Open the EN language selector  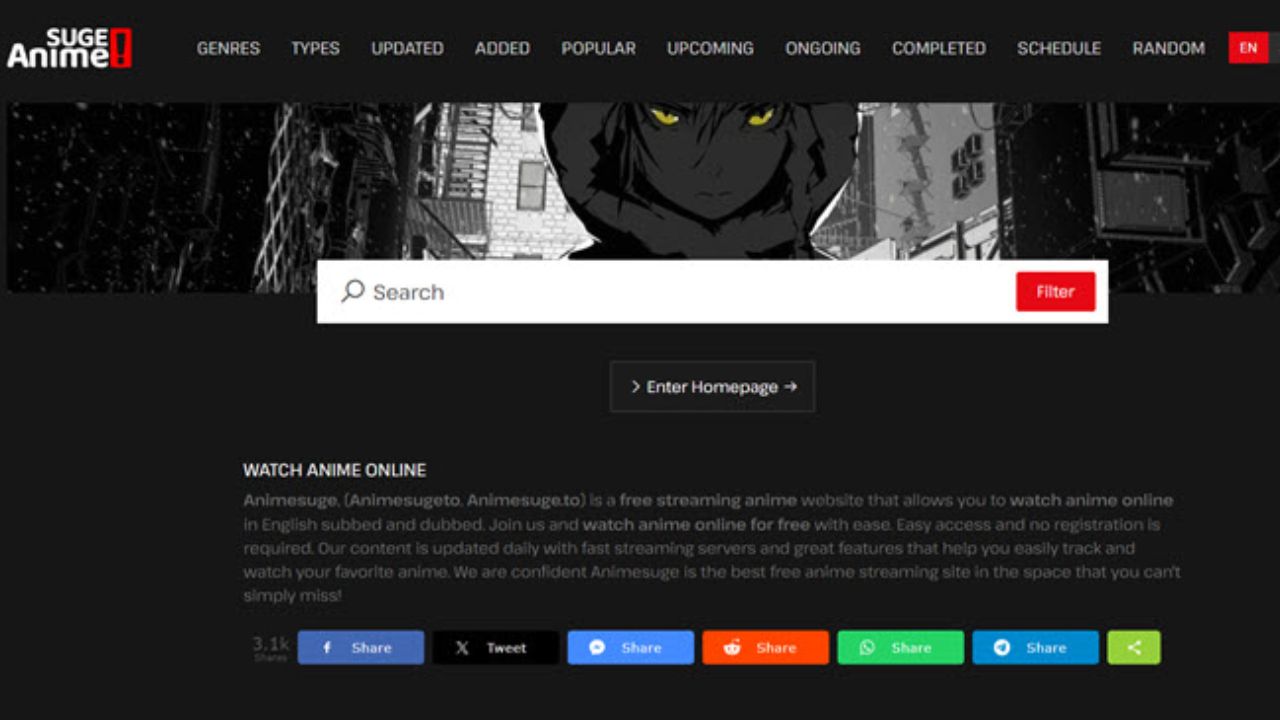[1248, 47]
